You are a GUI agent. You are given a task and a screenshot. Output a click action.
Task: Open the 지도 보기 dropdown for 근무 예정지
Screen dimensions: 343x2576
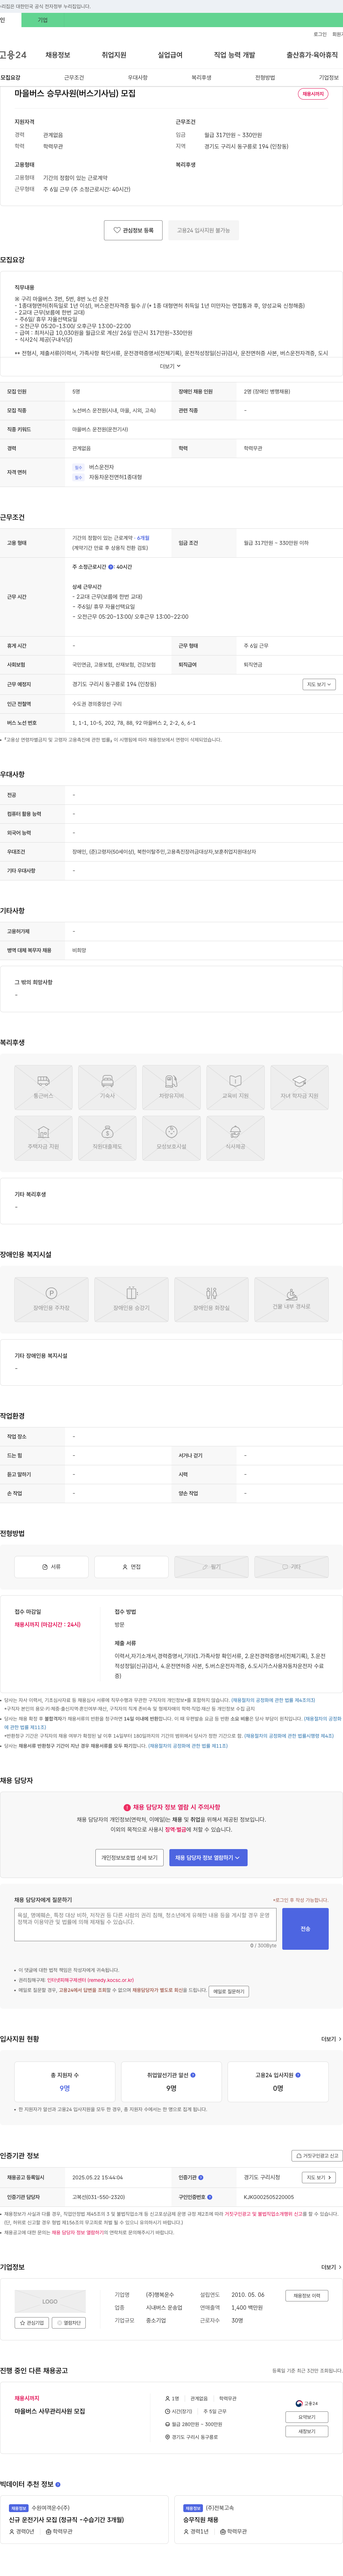pyautogui.click(x=319, y=684)
